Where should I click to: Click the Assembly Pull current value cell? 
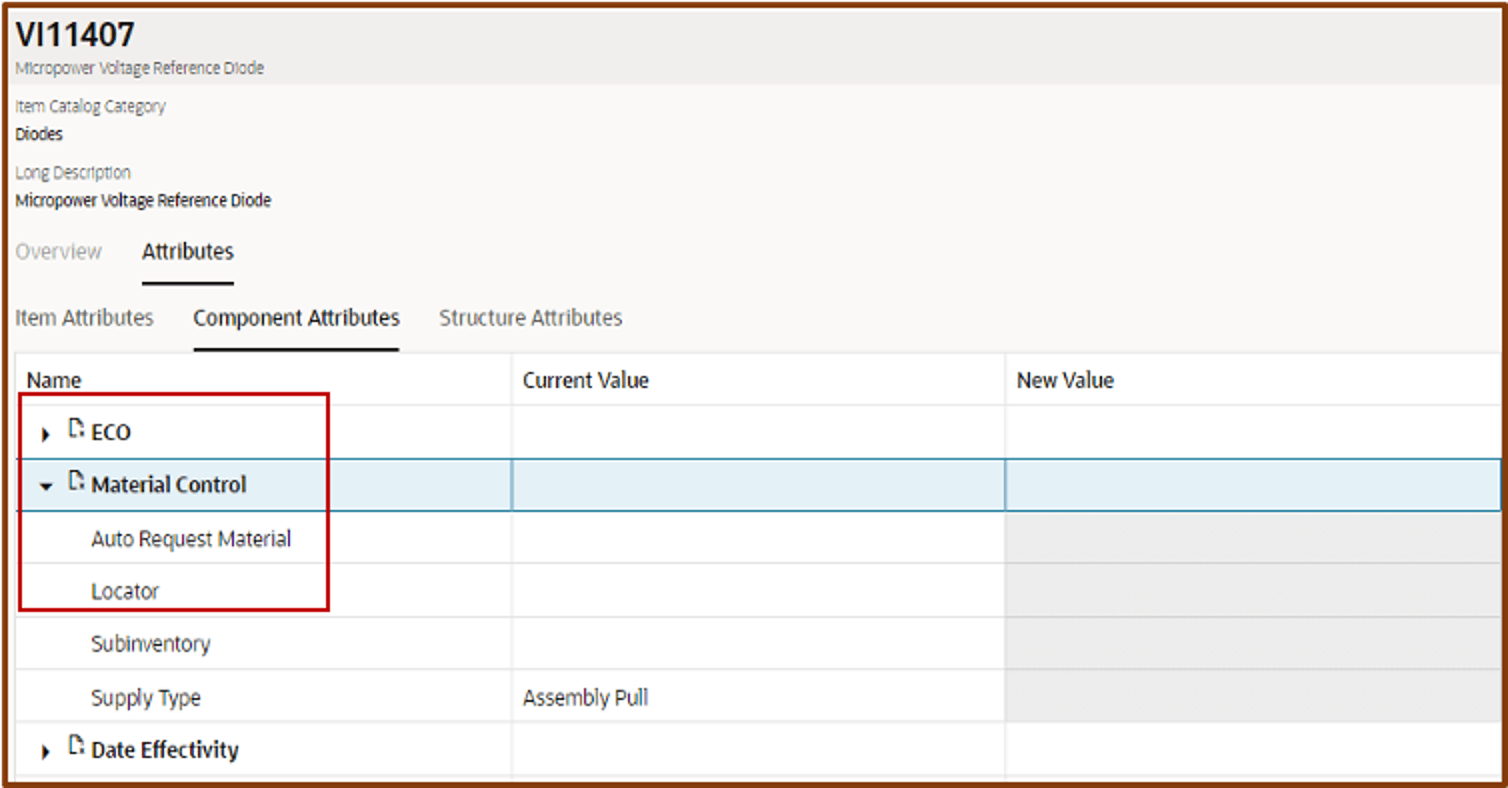[585, 697]
